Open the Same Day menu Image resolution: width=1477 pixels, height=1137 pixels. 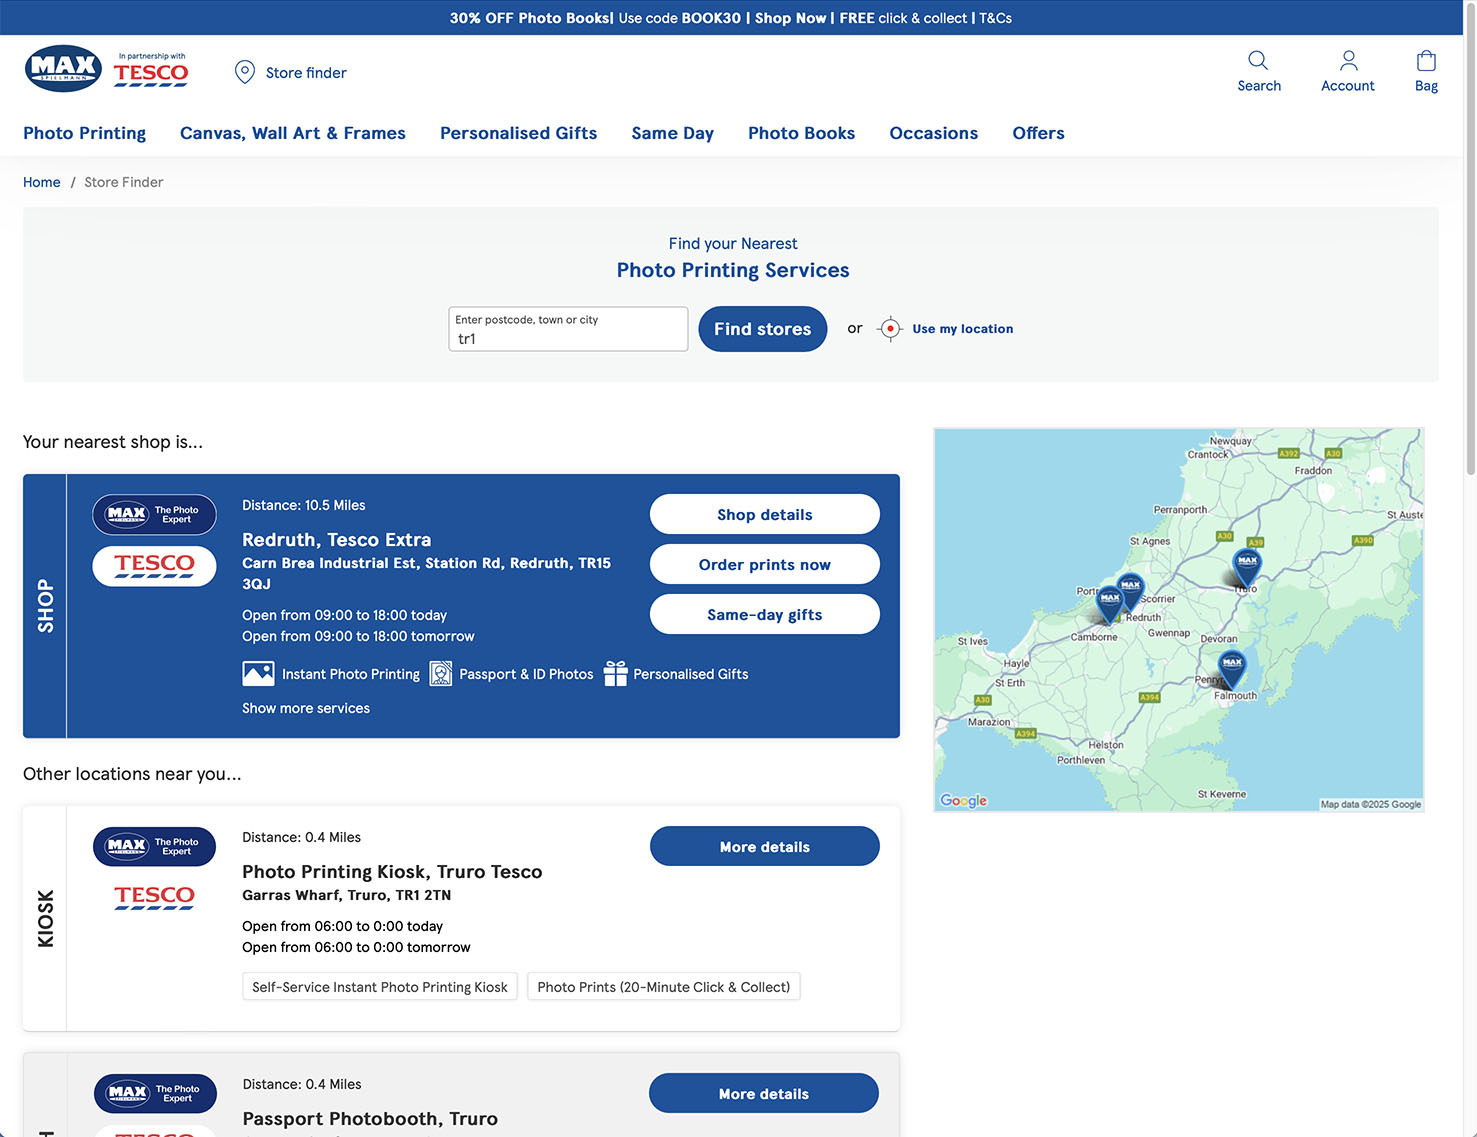click(x=672, y=133)
